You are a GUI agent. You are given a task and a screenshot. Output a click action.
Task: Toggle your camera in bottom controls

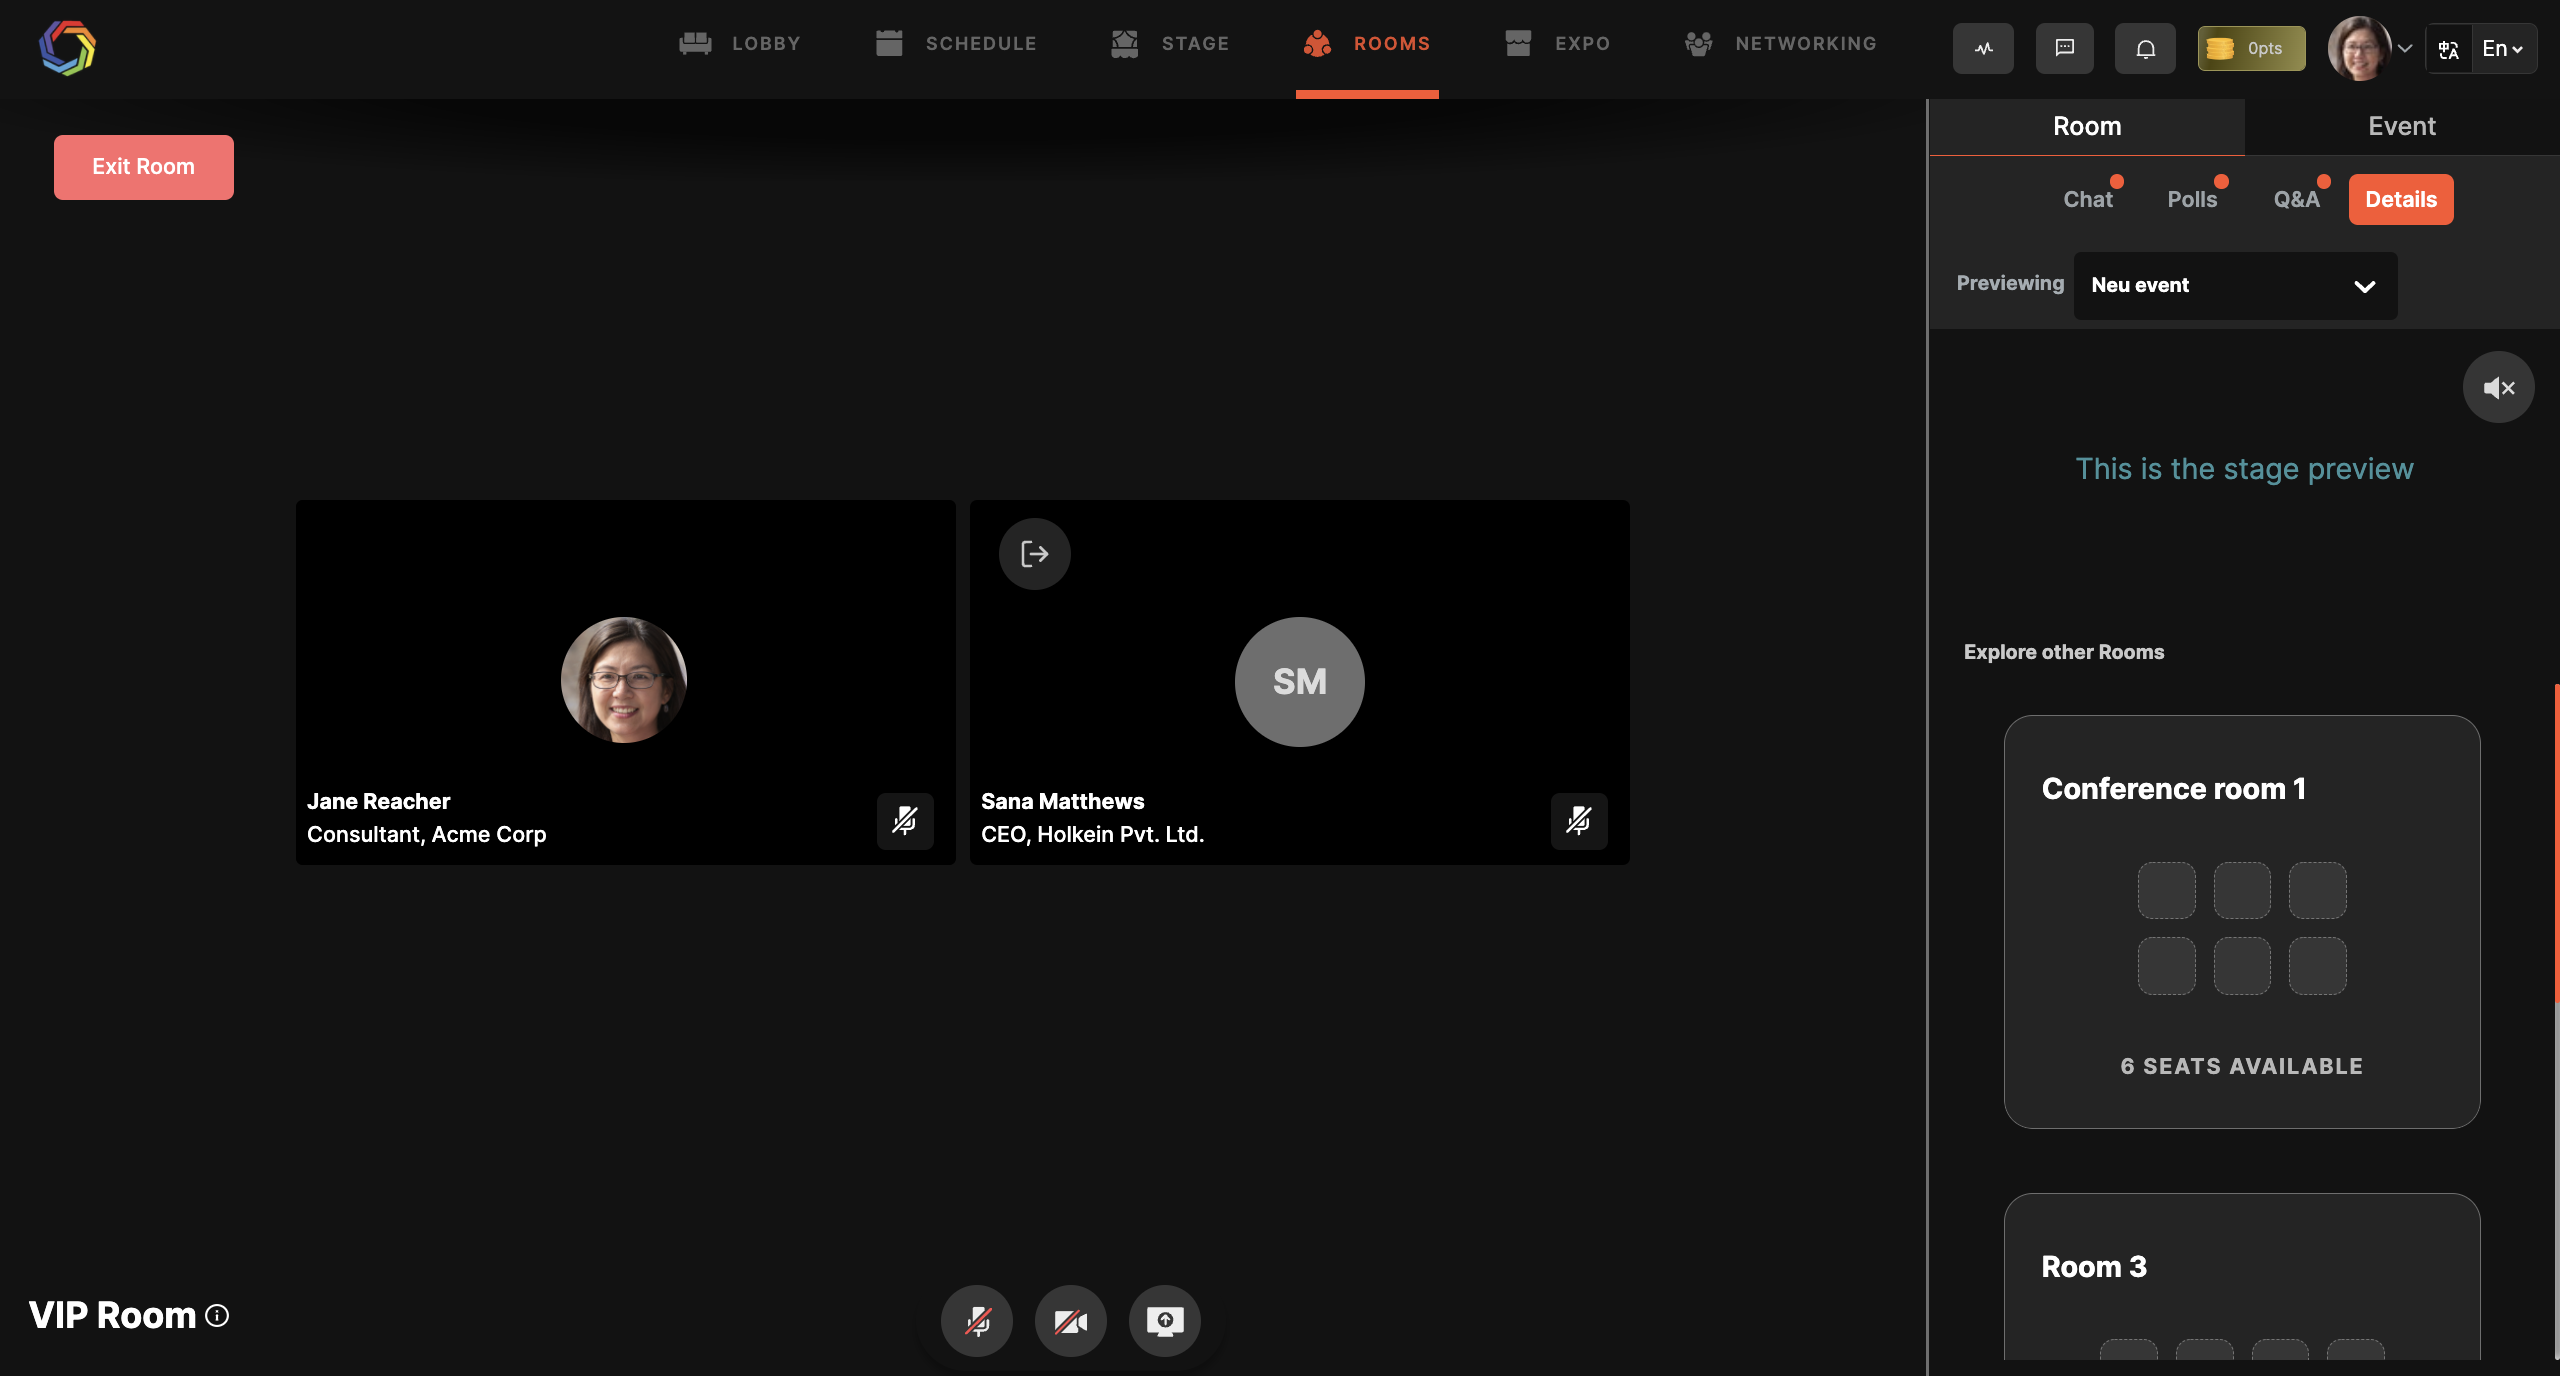[1070, 1321]
